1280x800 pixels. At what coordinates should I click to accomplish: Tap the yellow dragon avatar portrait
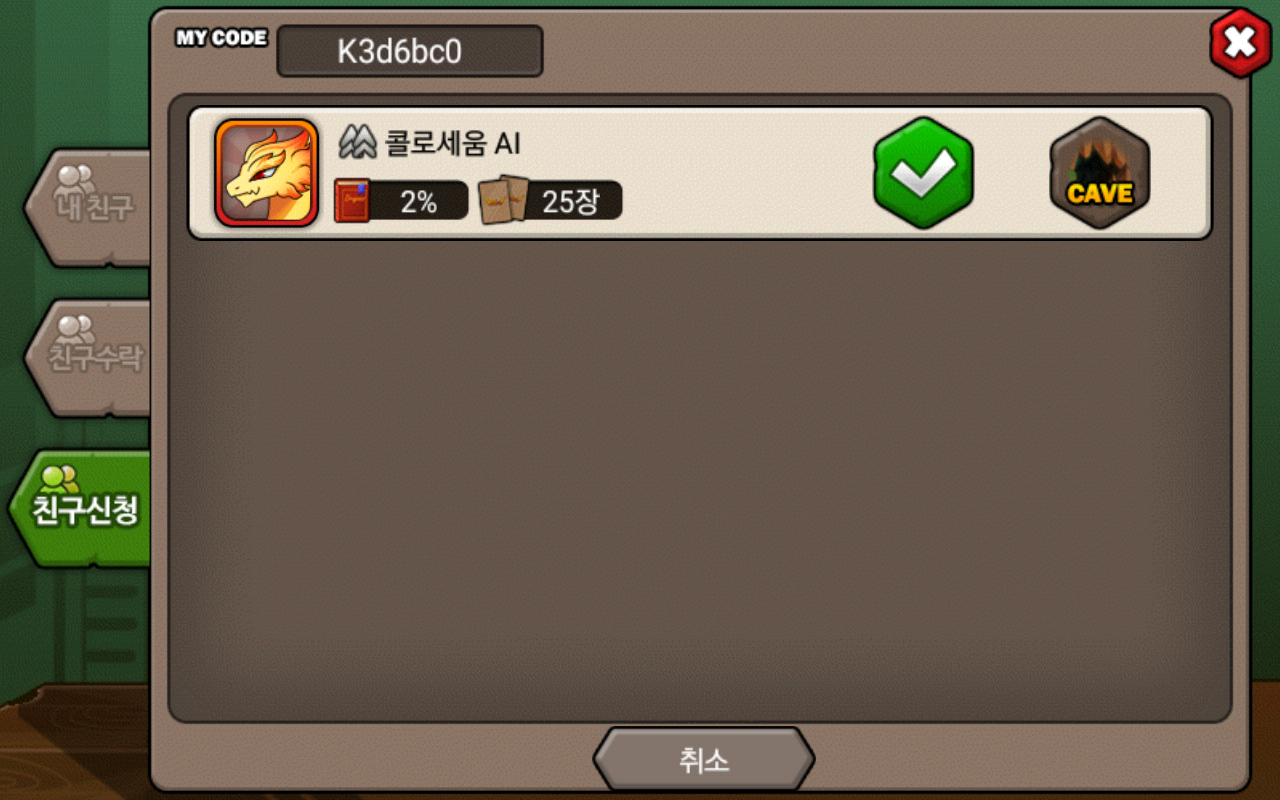click(267, 173)
